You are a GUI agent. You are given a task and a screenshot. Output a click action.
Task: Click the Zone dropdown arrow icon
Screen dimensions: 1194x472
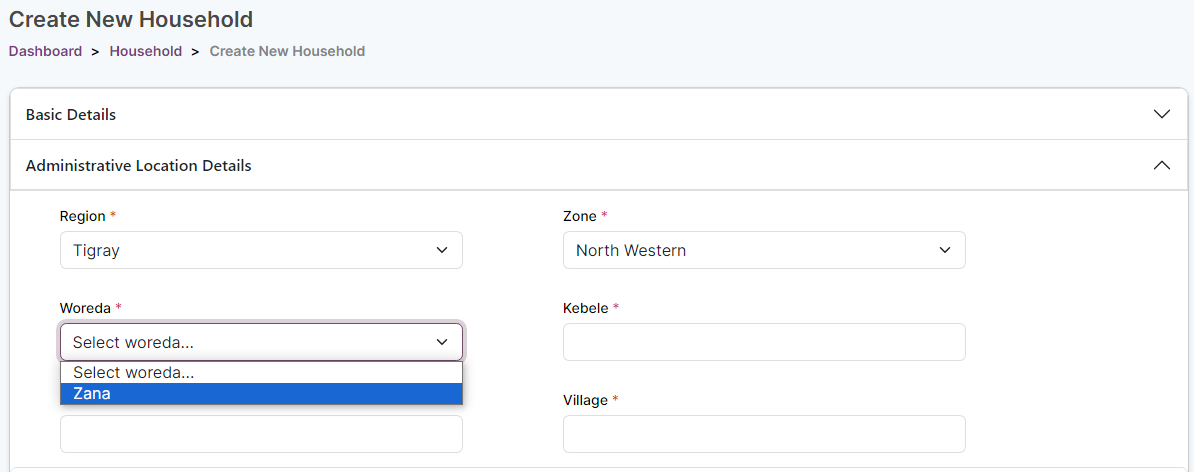[x=945, y=250]
